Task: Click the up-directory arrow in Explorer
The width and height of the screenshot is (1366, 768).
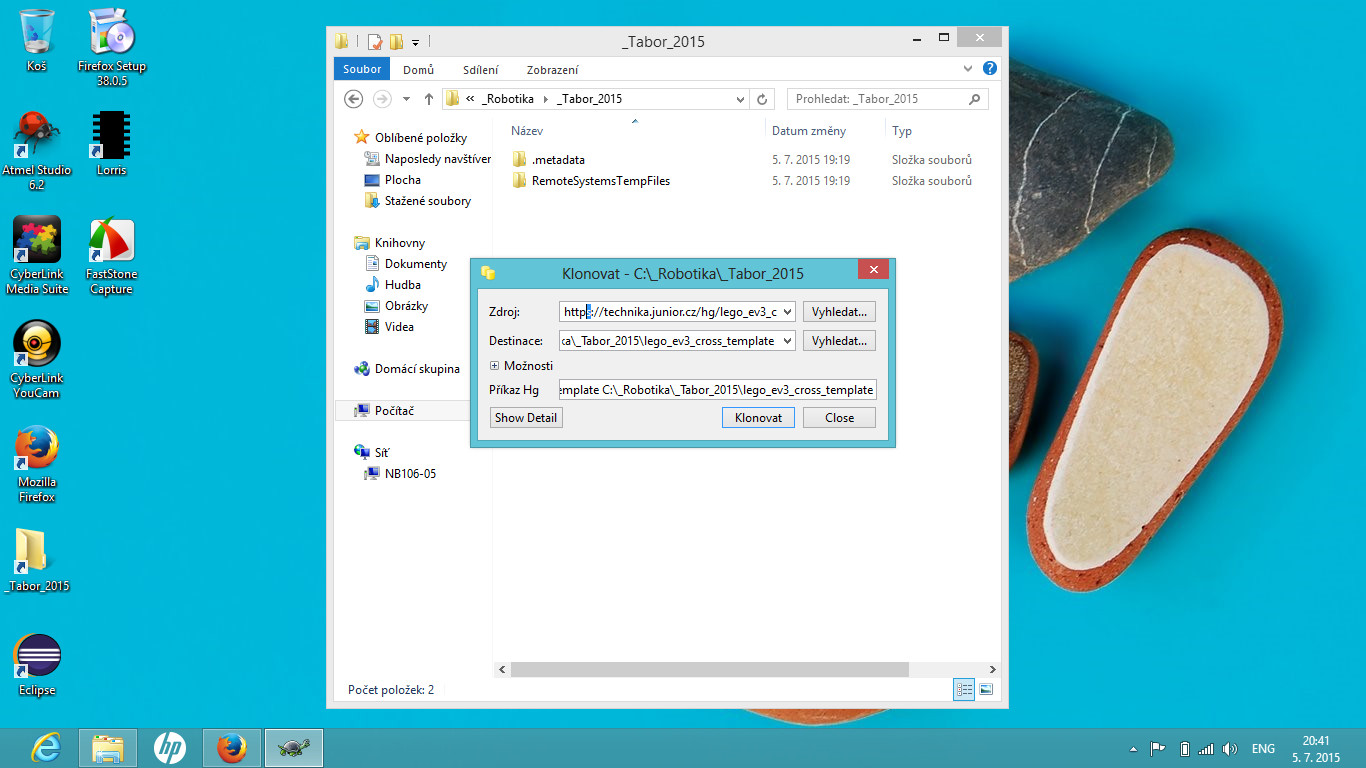Action: click(x=429, y=99)
